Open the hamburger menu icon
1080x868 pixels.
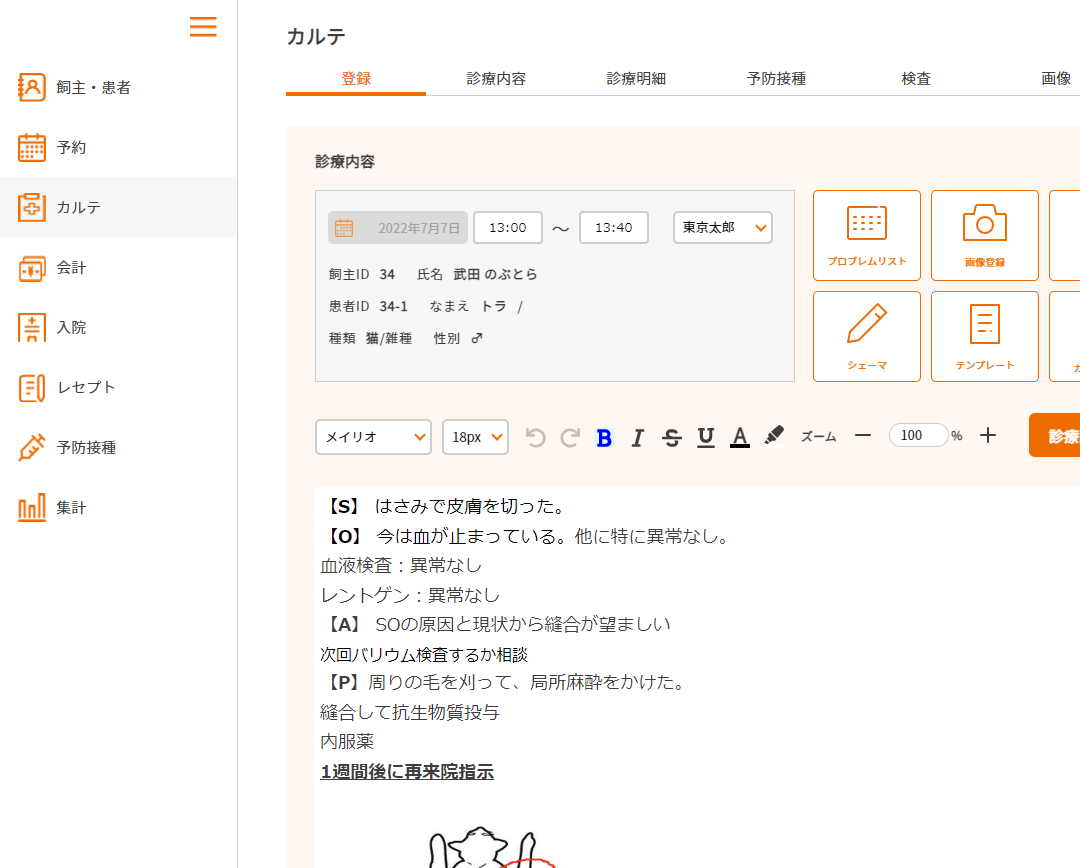pyautogui.click(x=203, y=27)
